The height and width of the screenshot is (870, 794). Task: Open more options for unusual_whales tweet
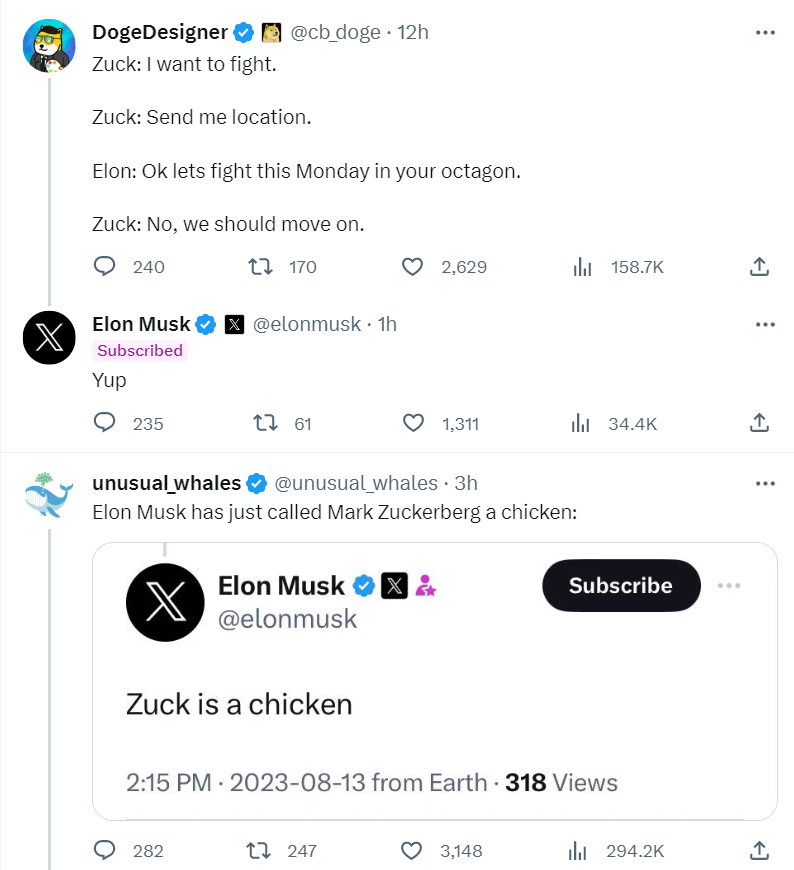click(765, 484)
